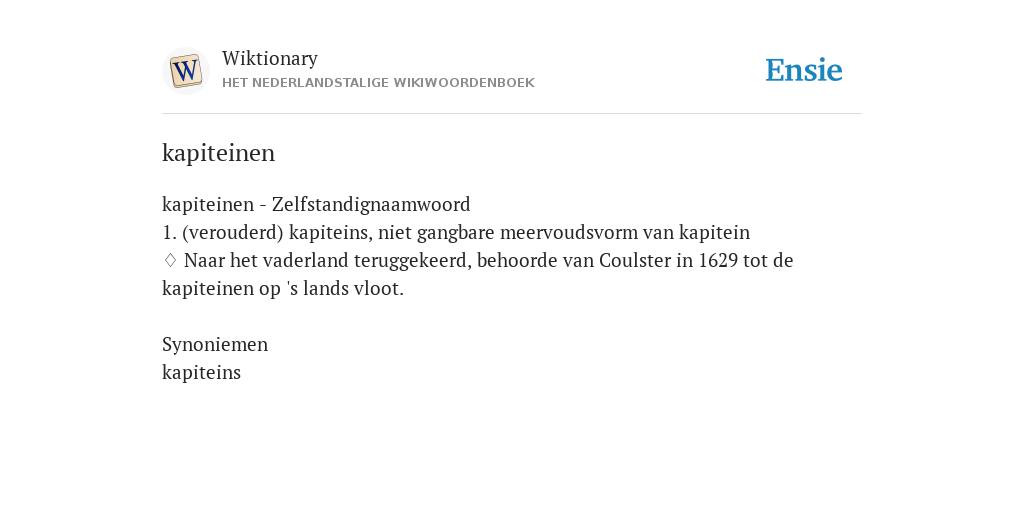
Task: Click the example sentence about van Coulster
Action: pos(477,274)
